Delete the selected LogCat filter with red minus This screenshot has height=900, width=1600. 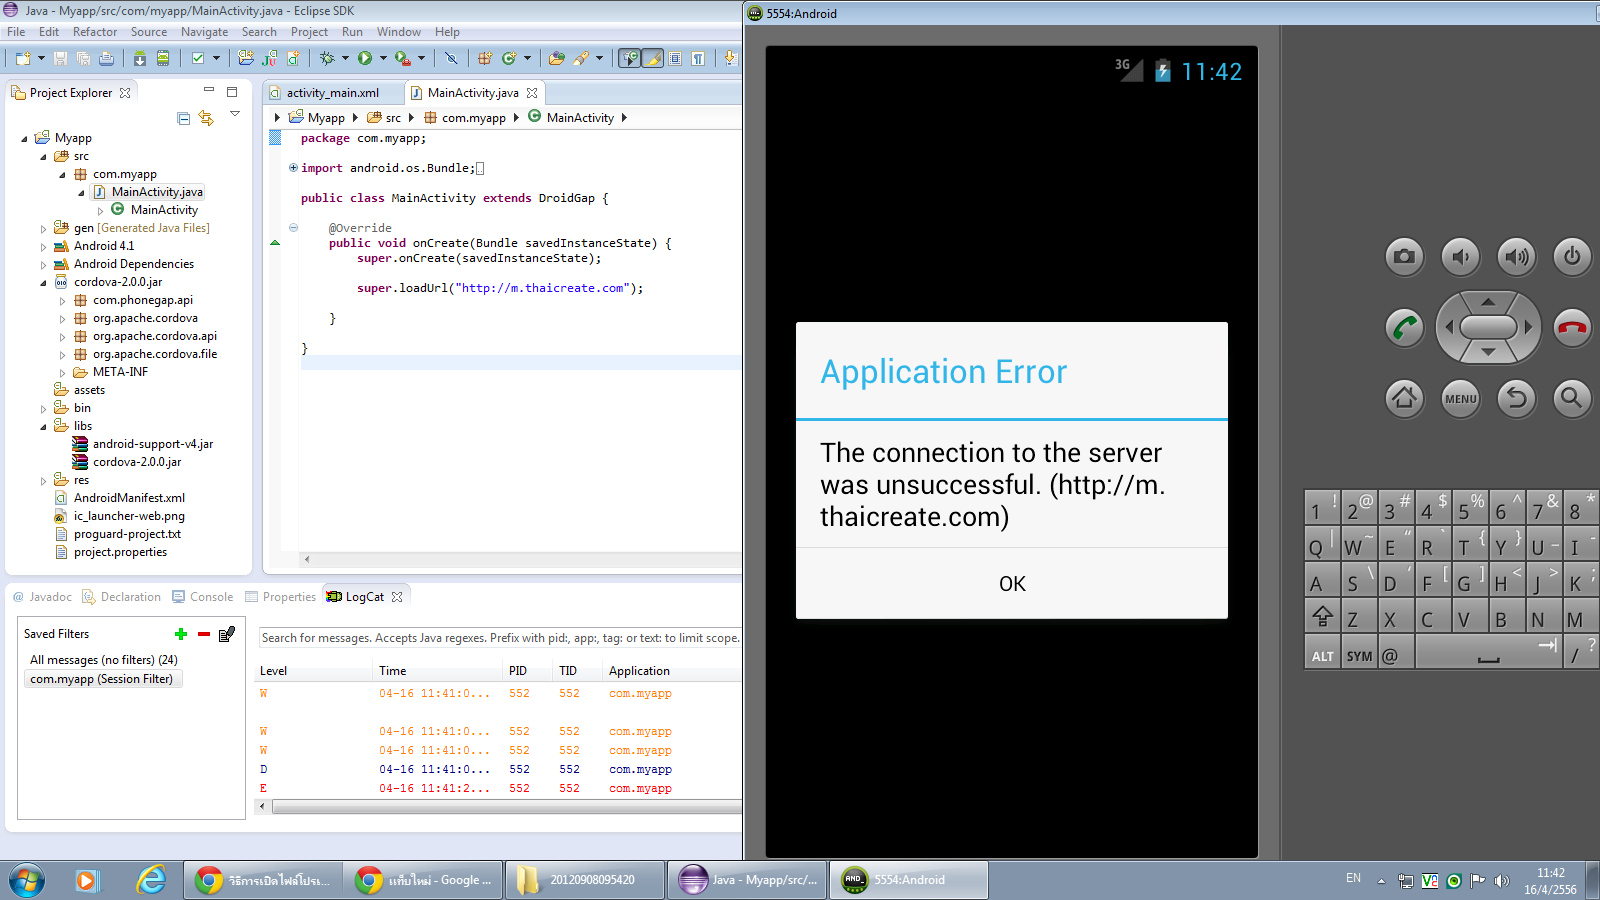(204, 634)
